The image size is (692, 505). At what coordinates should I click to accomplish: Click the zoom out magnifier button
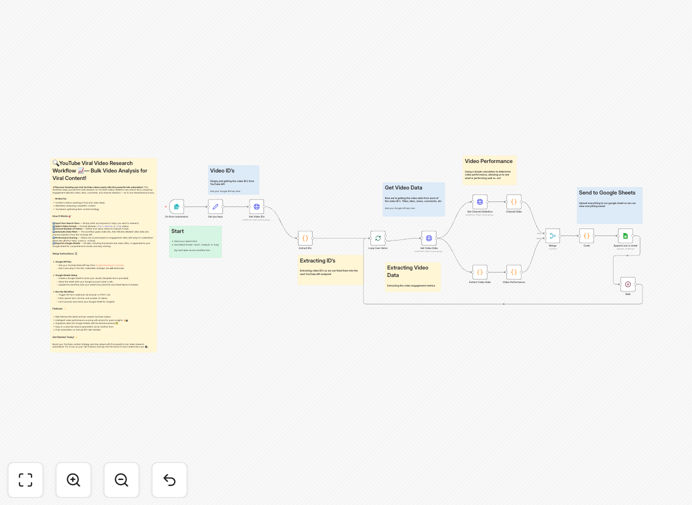(121, 480)
